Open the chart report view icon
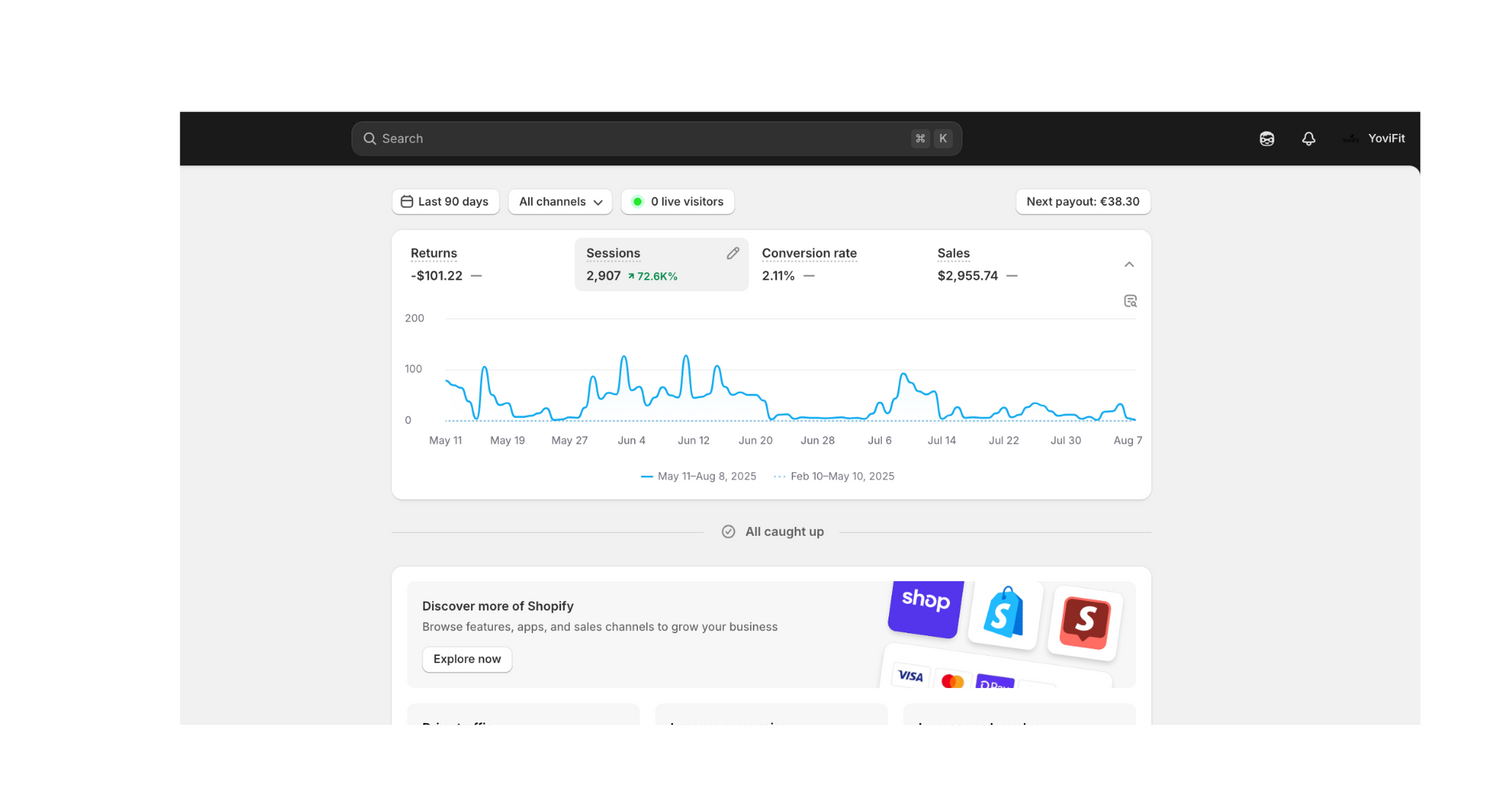This screenshot has height=792, width=1500. click(1130, 301)
